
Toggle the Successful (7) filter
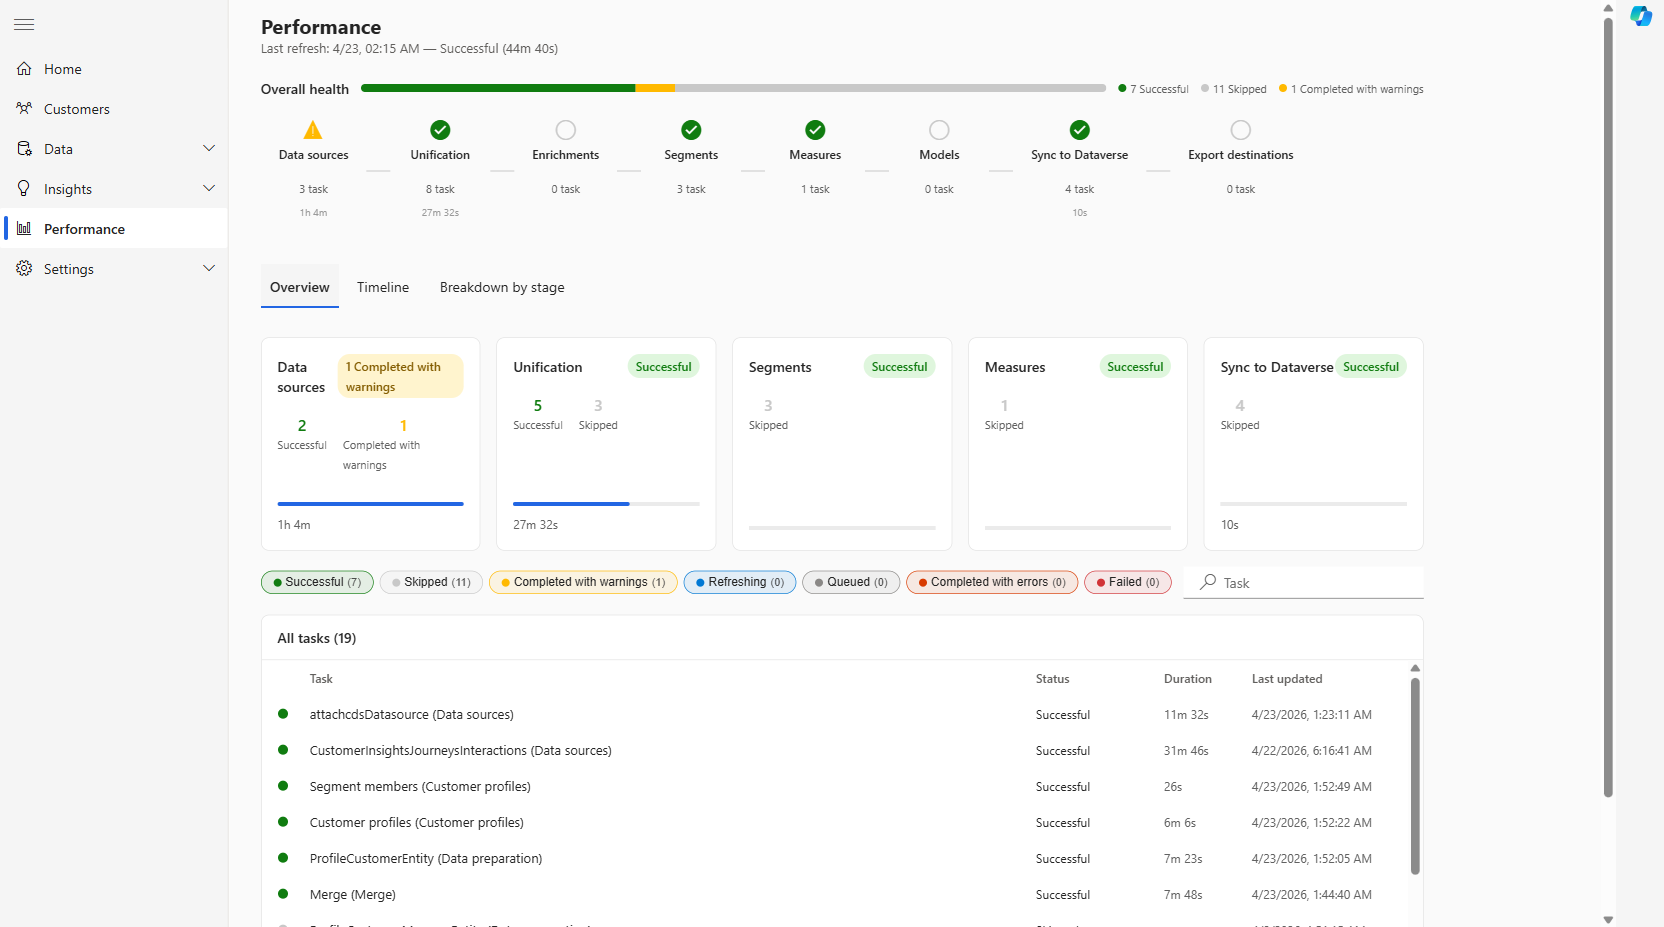tap(317, 582)
